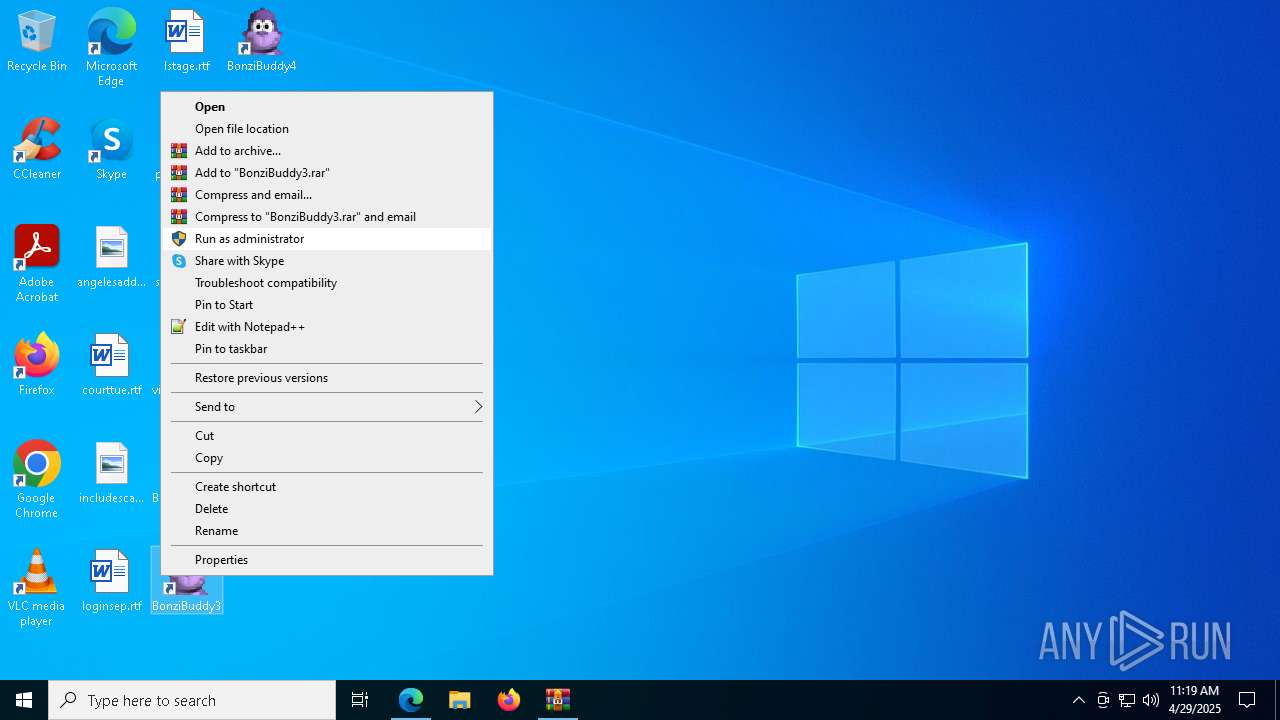1280x720 pixels.
Task: Choose Pin to taskbar
Action: coord(327,349)
